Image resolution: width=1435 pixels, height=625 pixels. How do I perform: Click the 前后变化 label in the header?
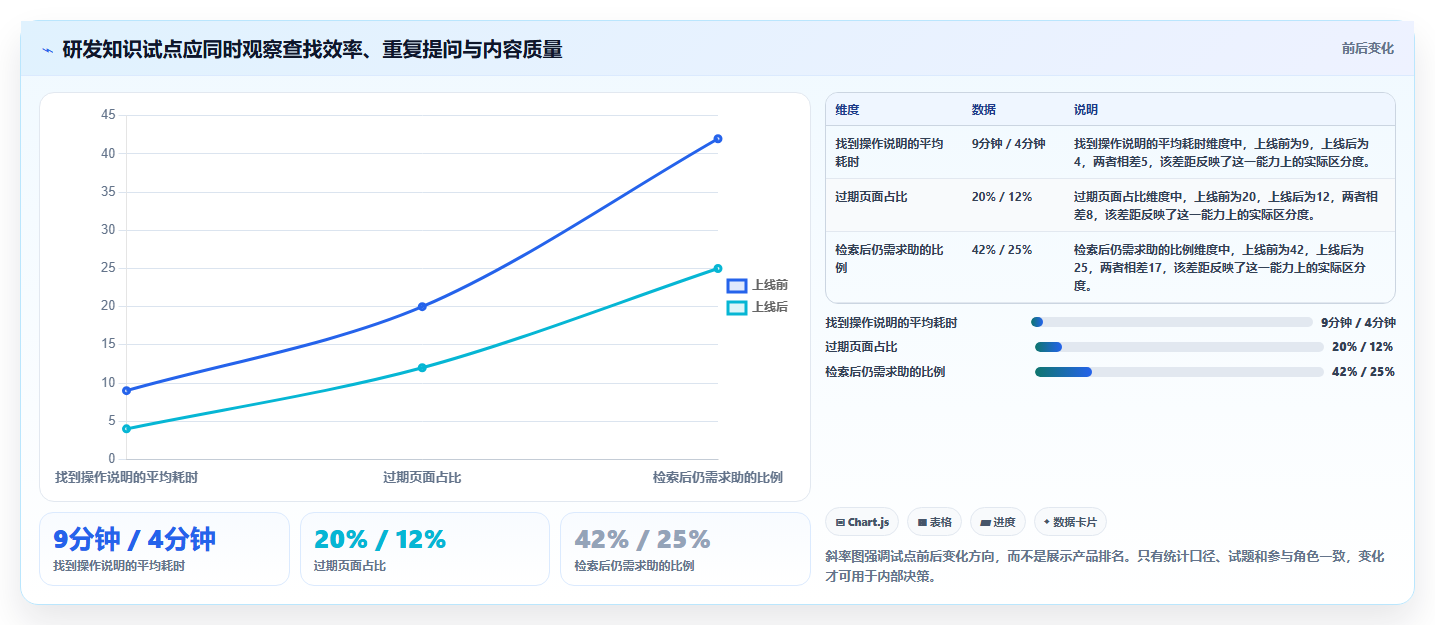1367,49
